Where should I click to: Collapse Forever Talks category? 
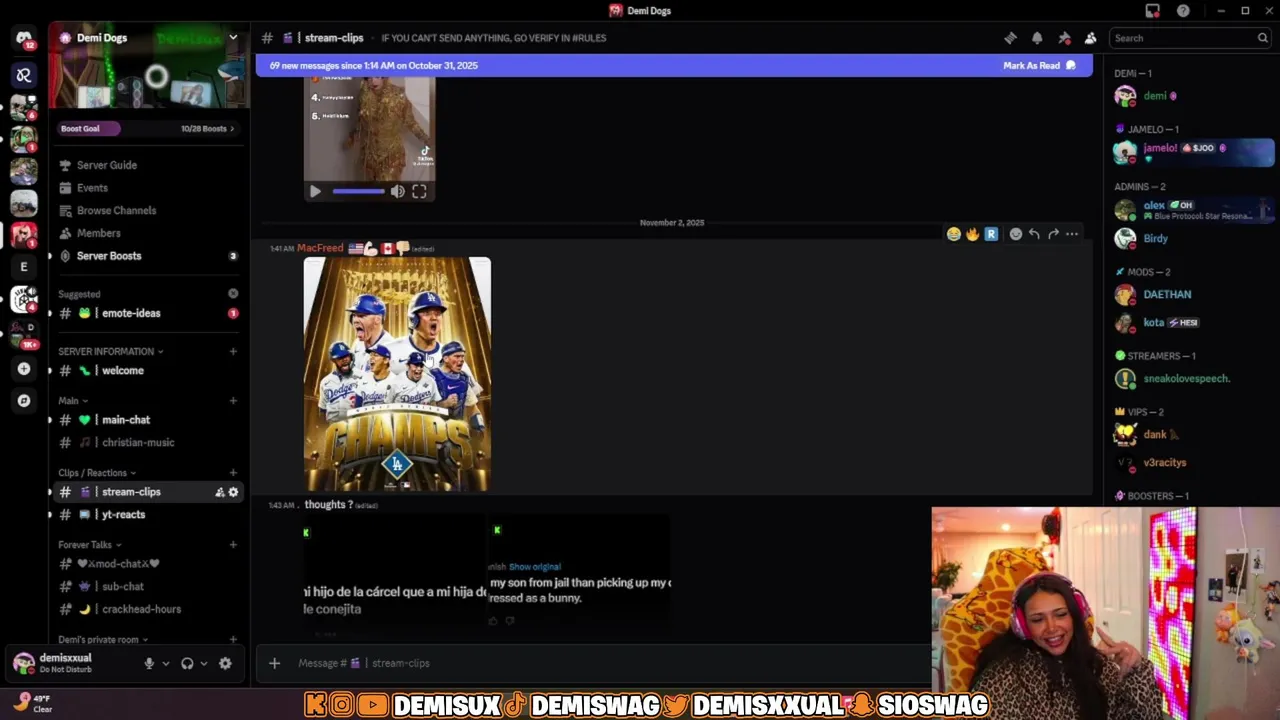pyautogui.click(x=89, y=545)
